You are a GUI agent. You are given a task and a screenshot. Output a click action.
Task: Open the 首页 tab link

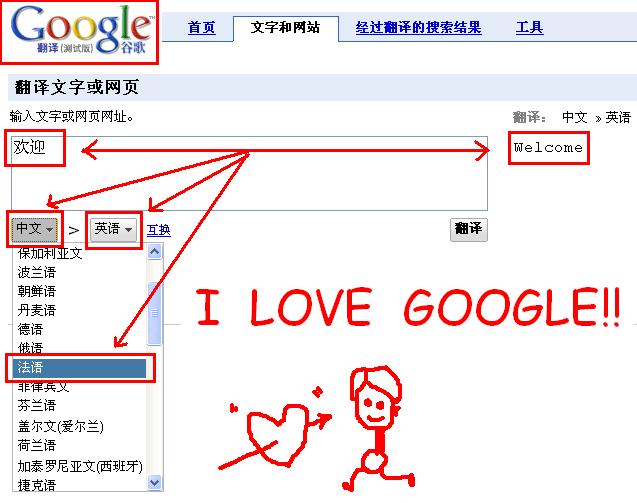(x=202, y=28)
